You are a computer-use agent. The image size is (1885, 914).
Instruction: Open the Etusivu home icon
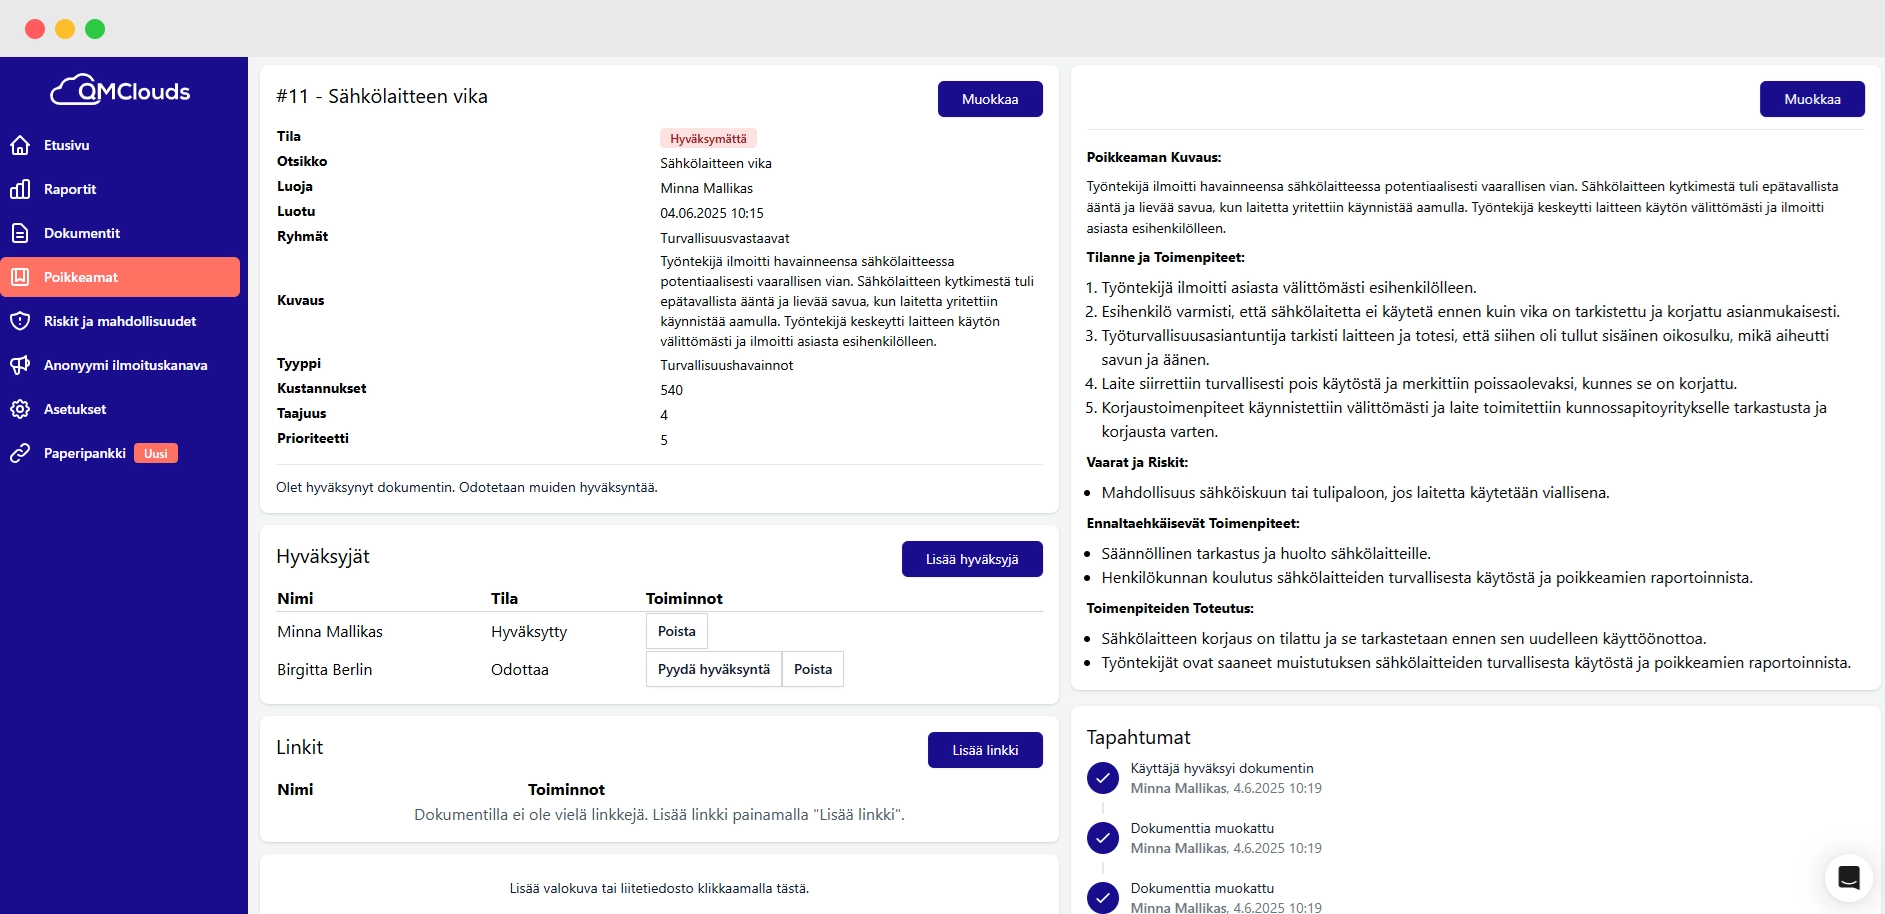(x=22, y=145)
